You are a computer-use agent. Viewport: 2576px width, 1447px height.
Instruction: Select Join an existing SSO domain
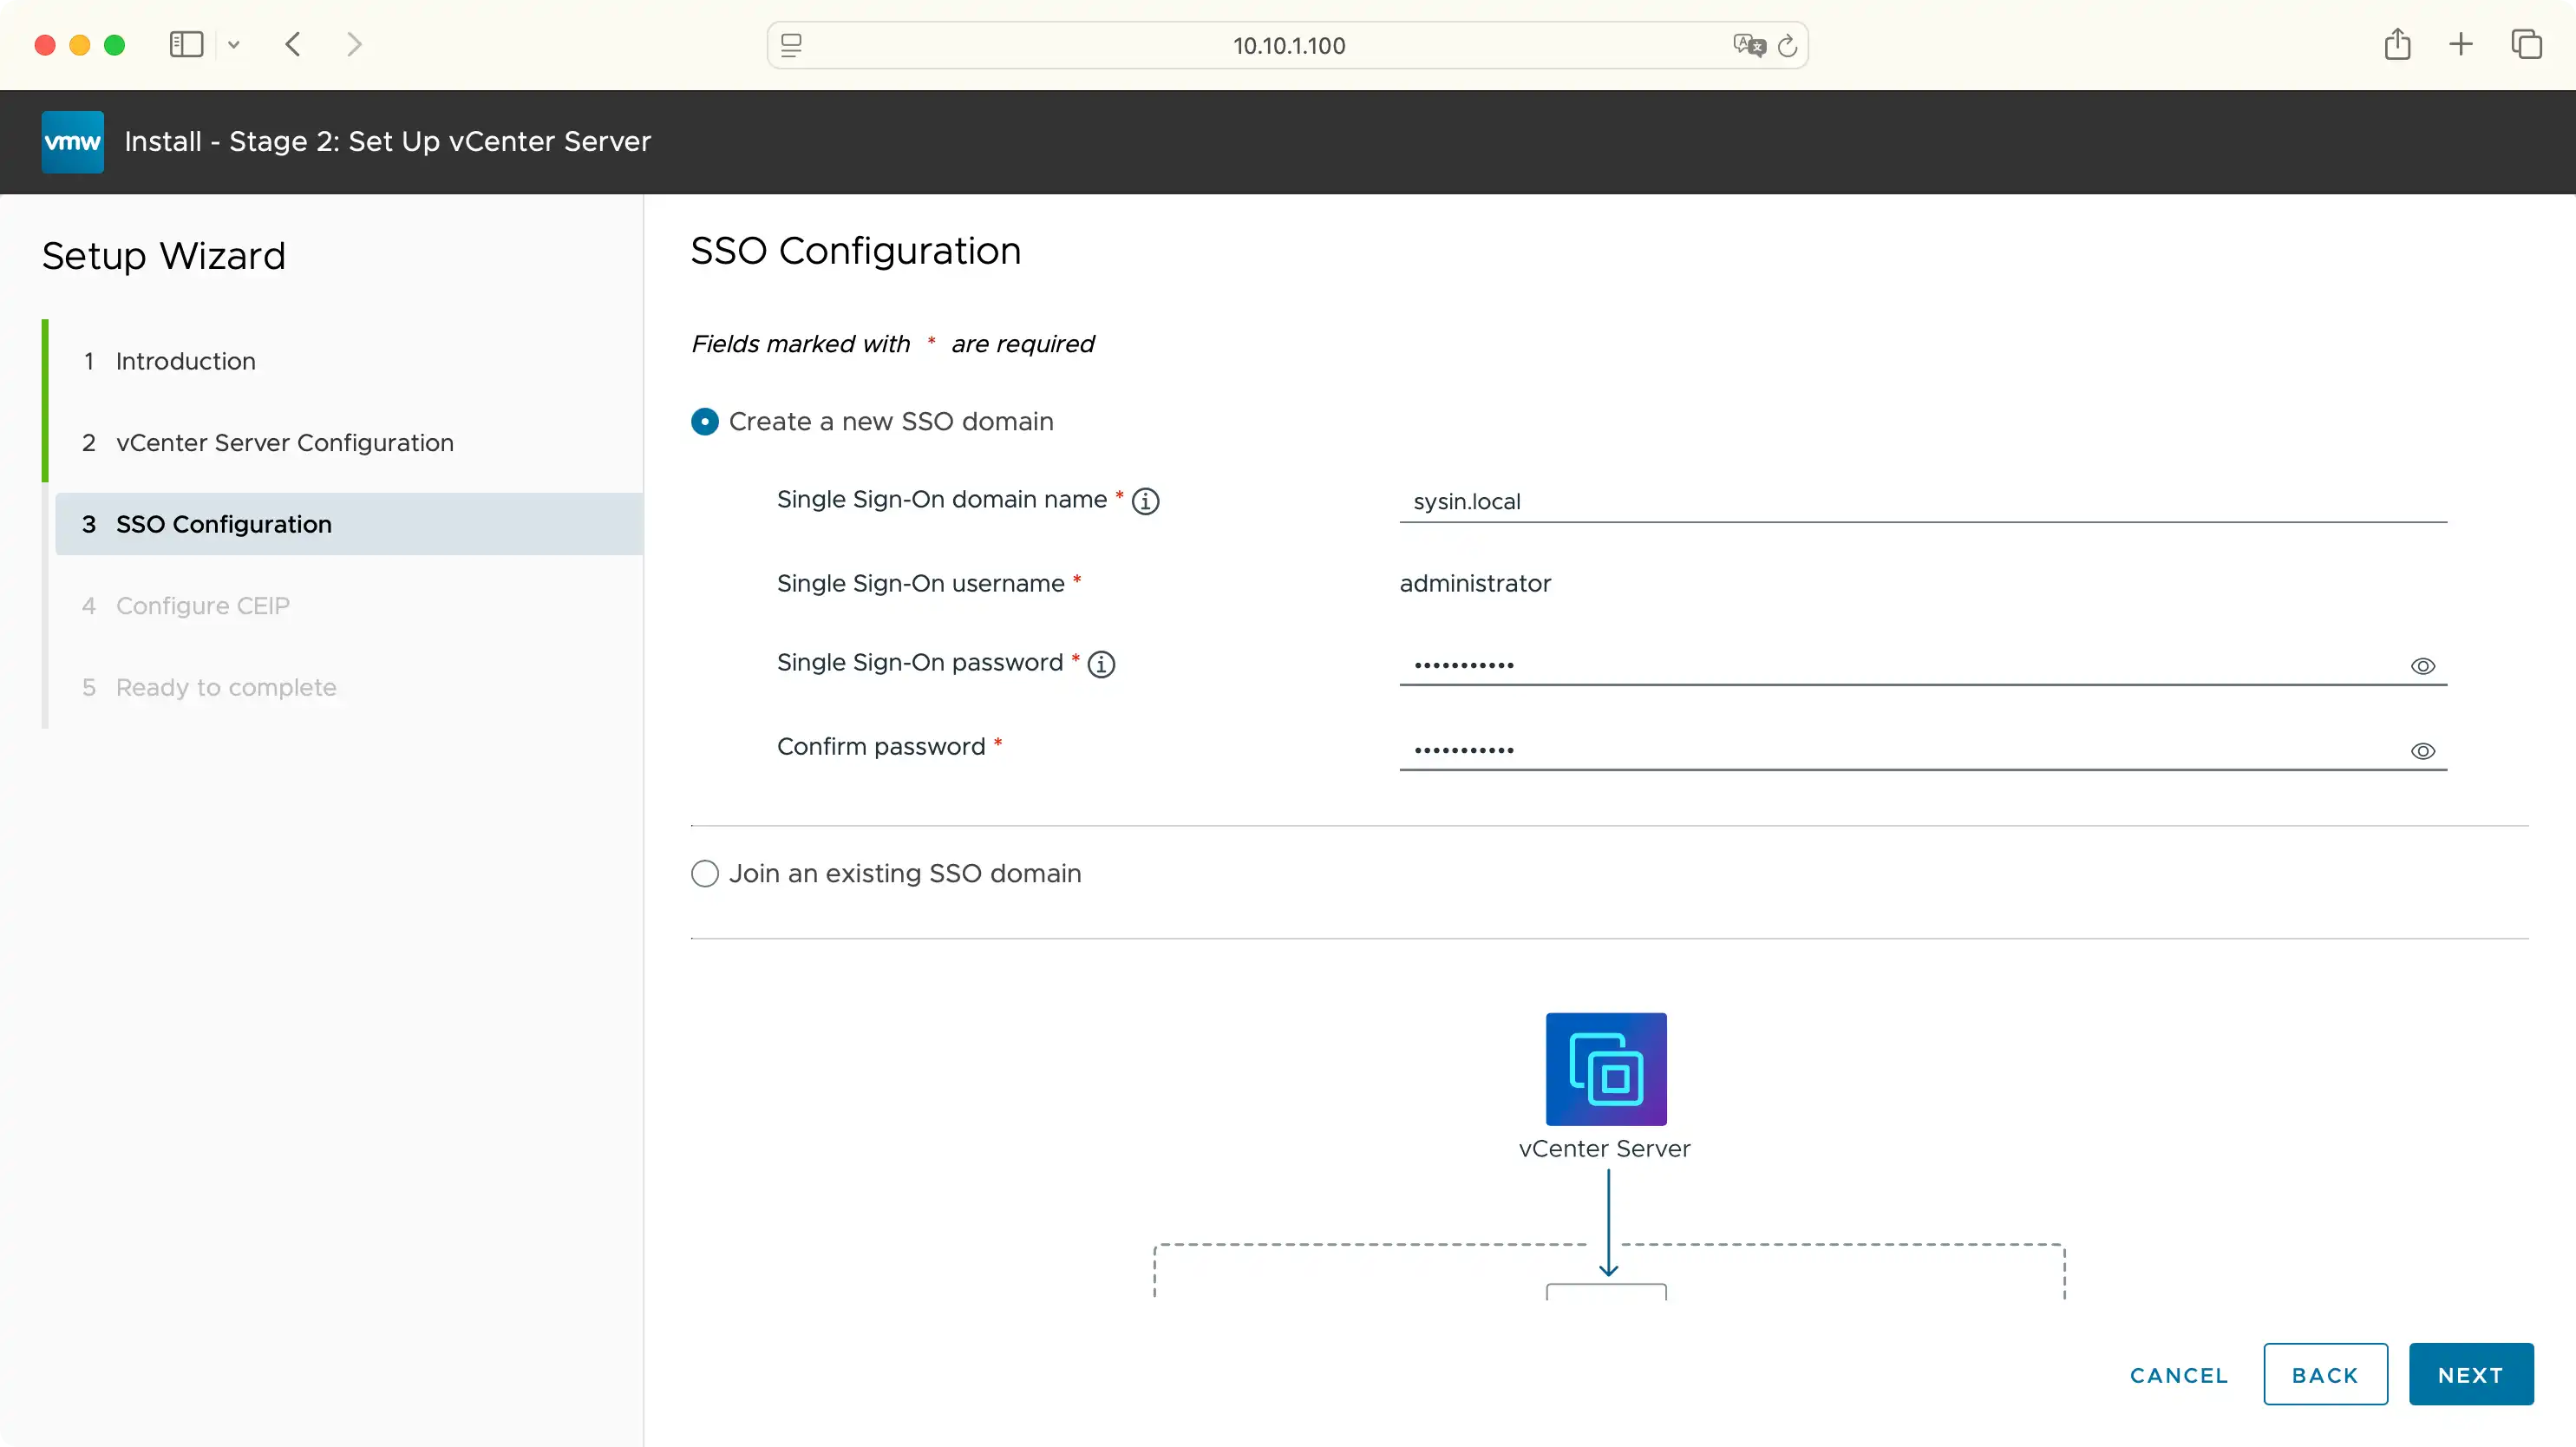pyautogui.click(x=705, y=874)
